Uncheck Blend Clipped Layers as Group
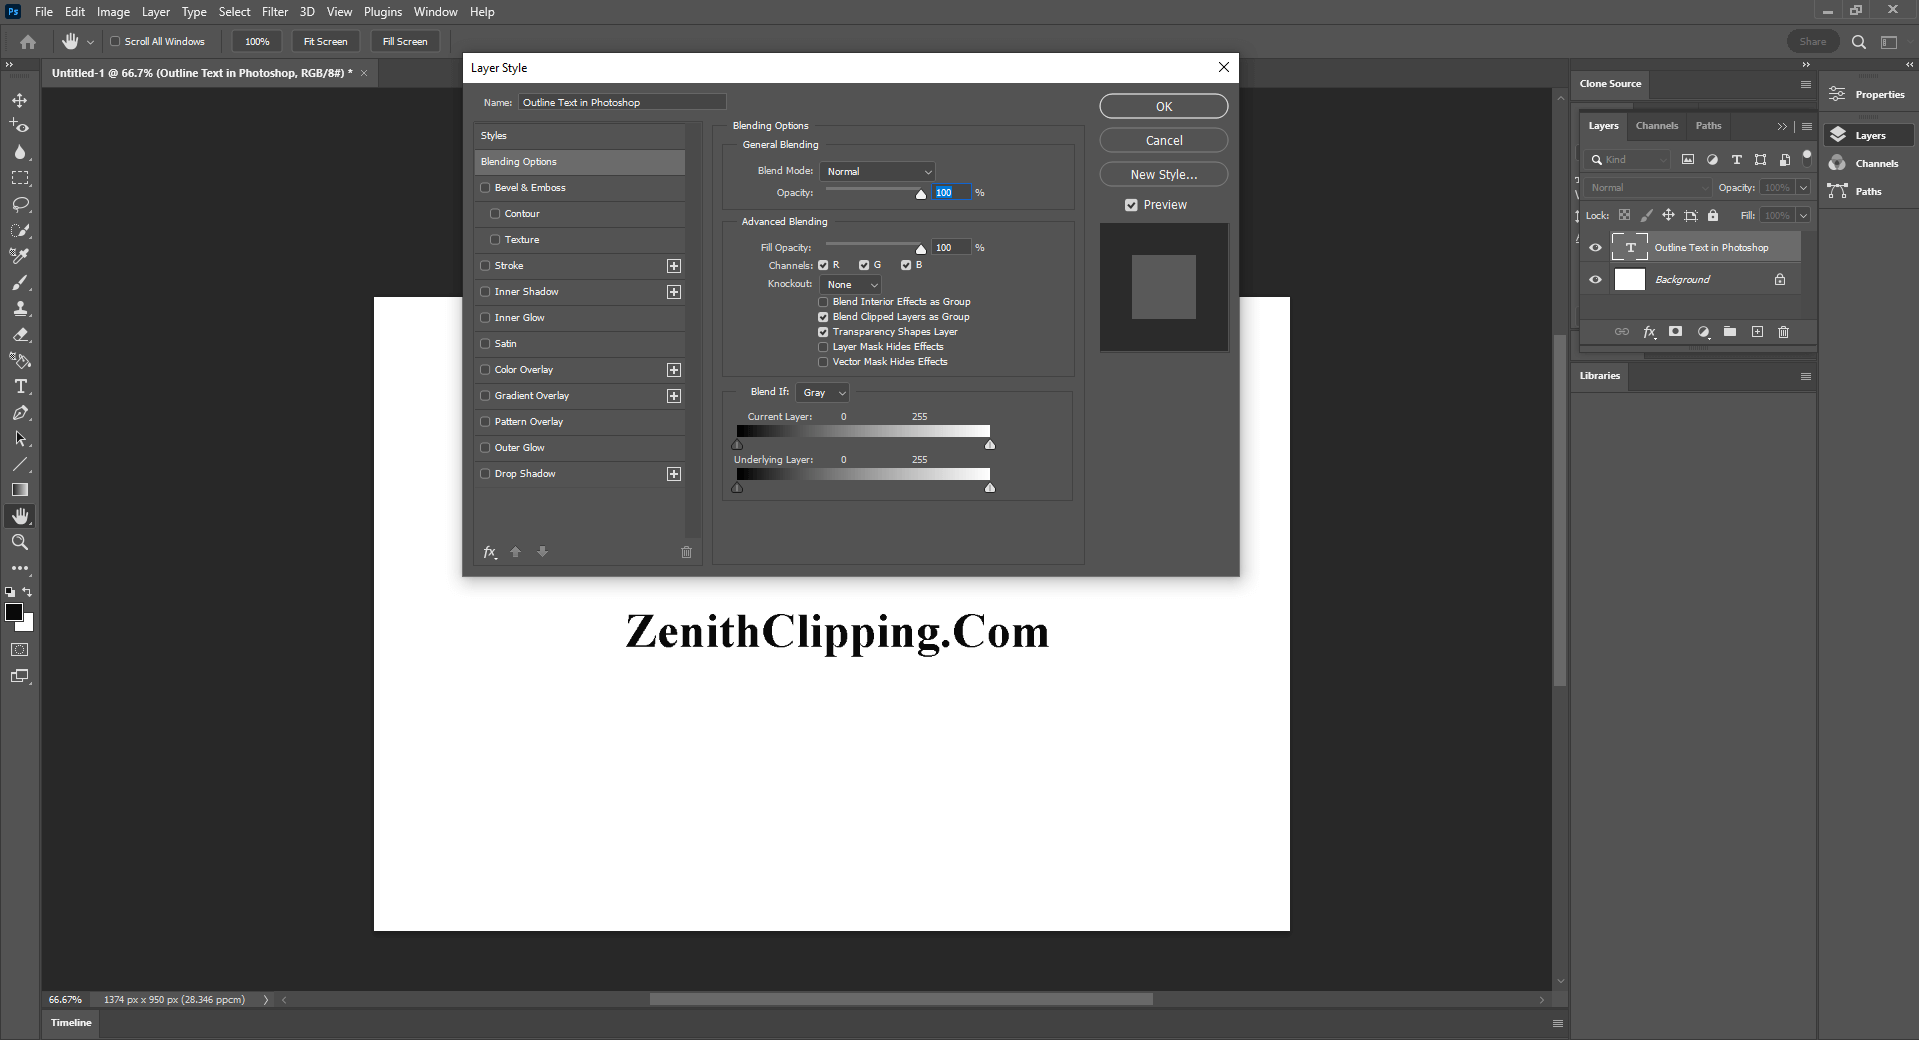This screenshot has width=1919, height=1040. point(822,316)
